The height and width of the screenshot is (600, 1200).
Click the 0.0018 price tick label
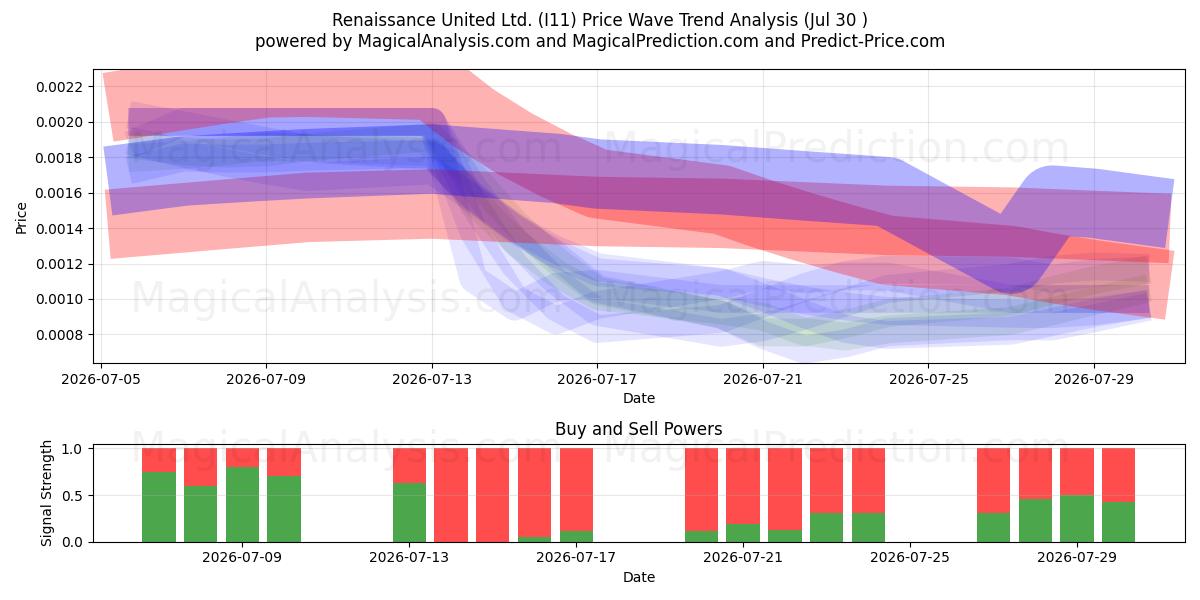[58, 158]
